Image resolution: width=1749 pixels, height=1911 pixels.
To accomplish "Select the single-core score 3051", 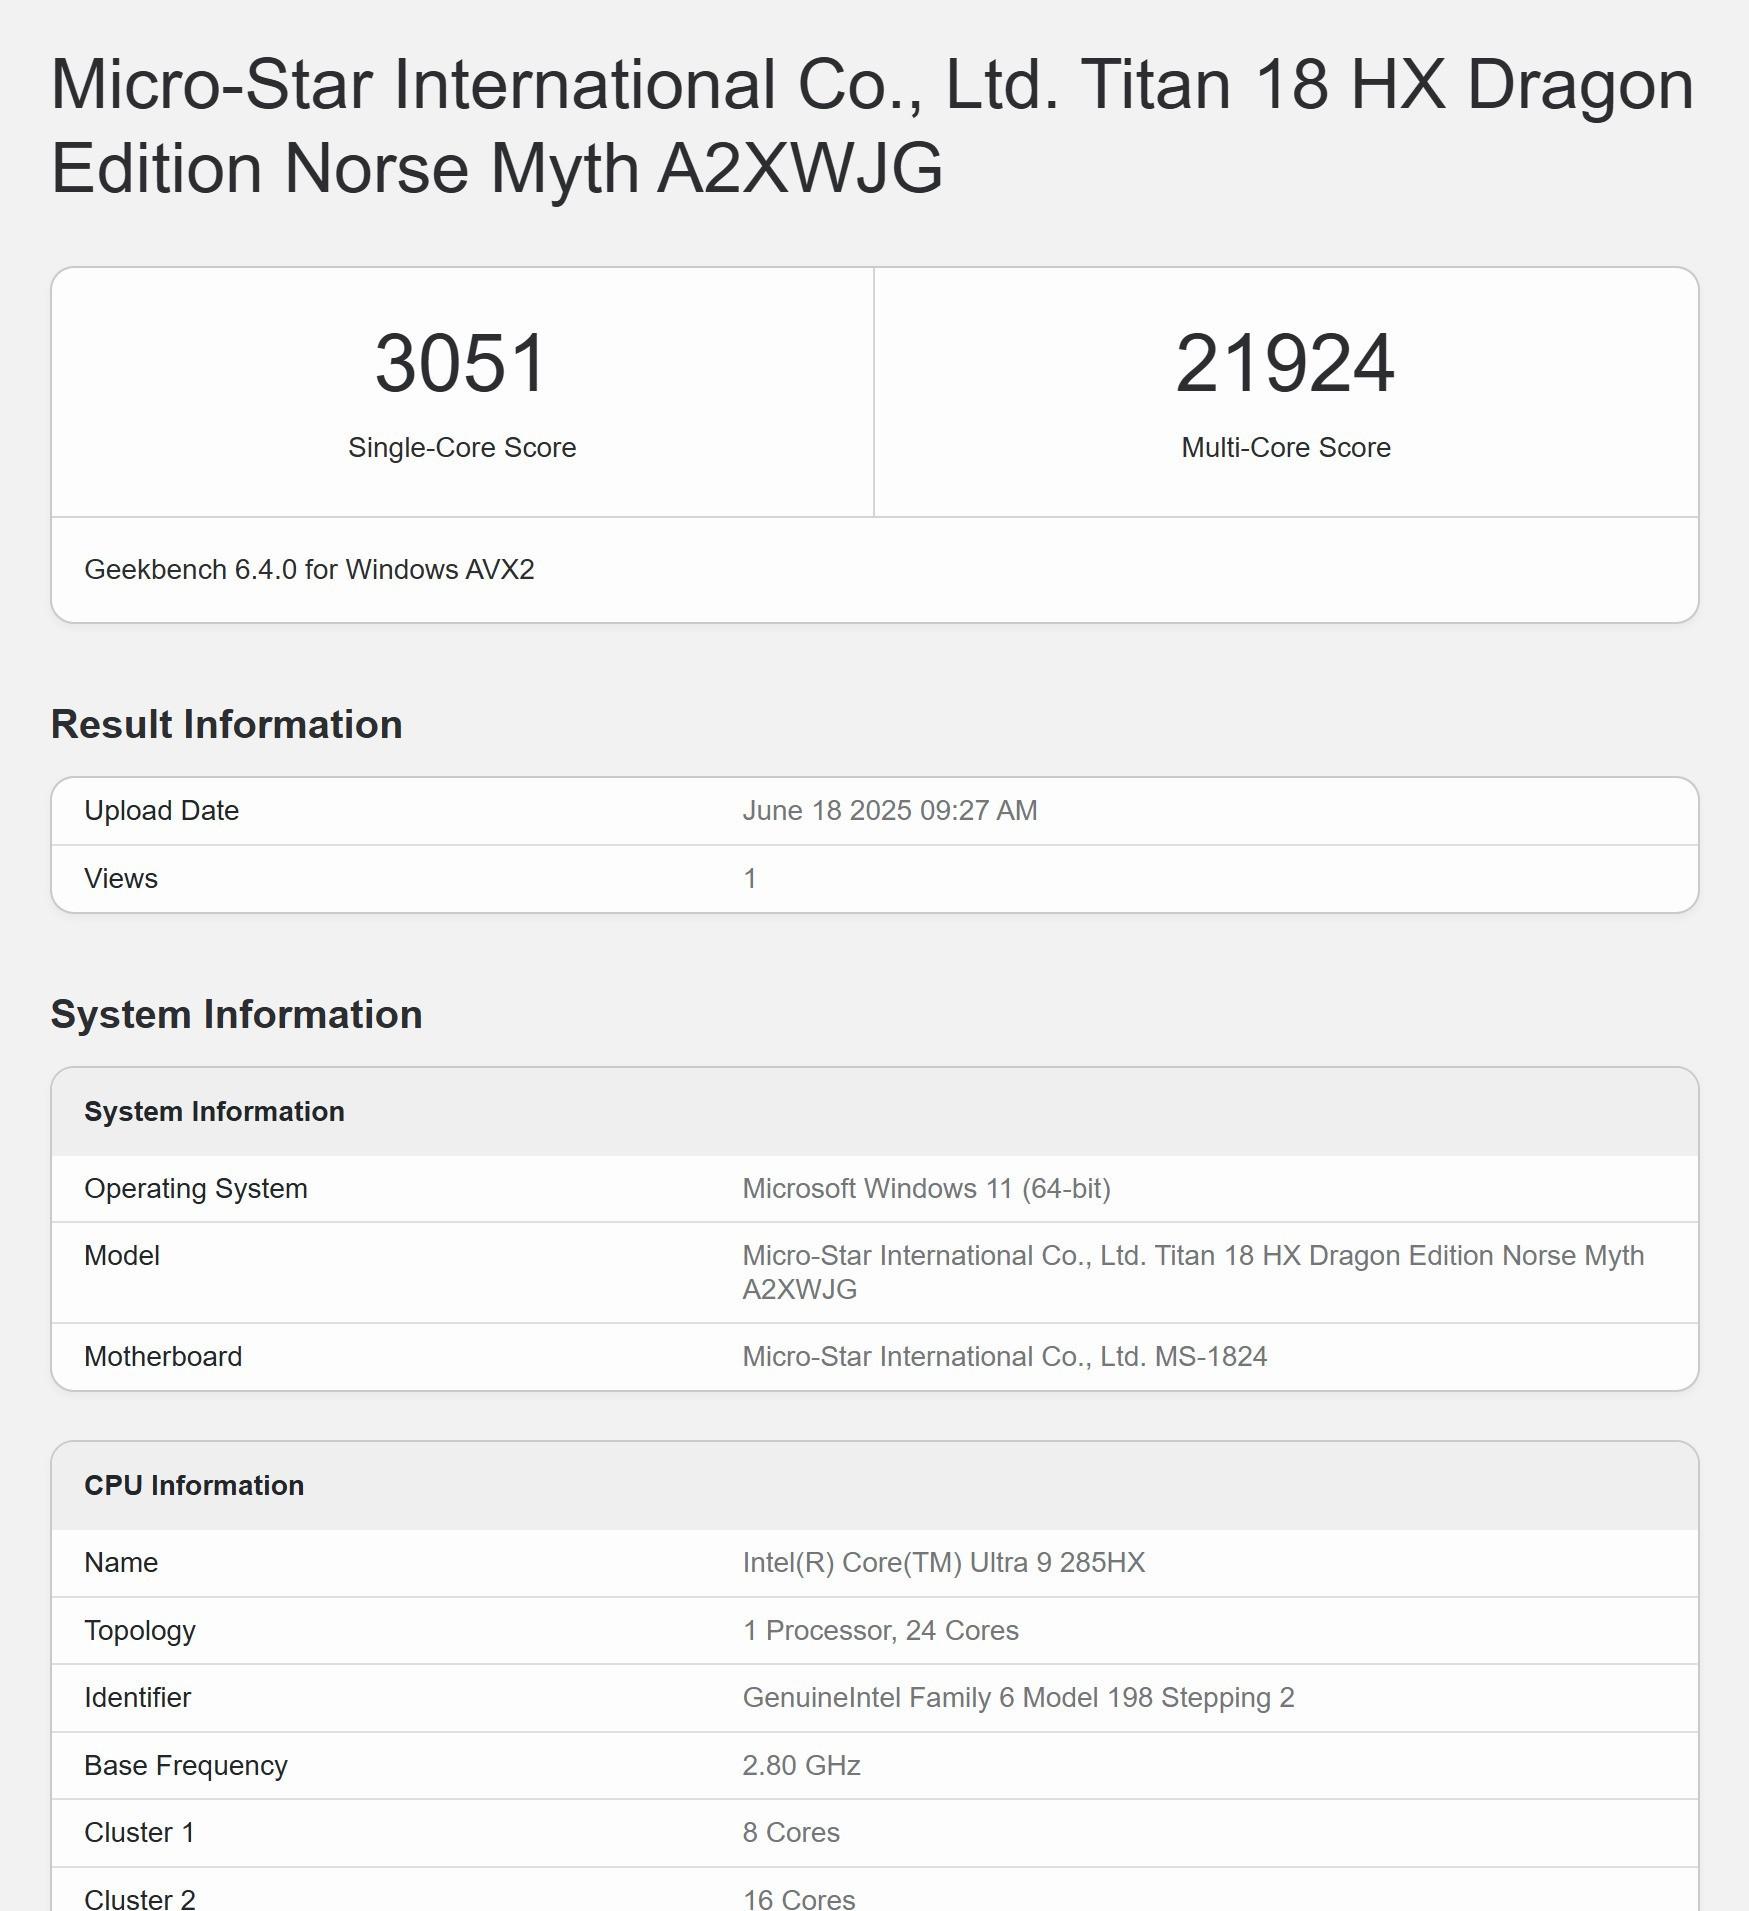I will (461, 363).
